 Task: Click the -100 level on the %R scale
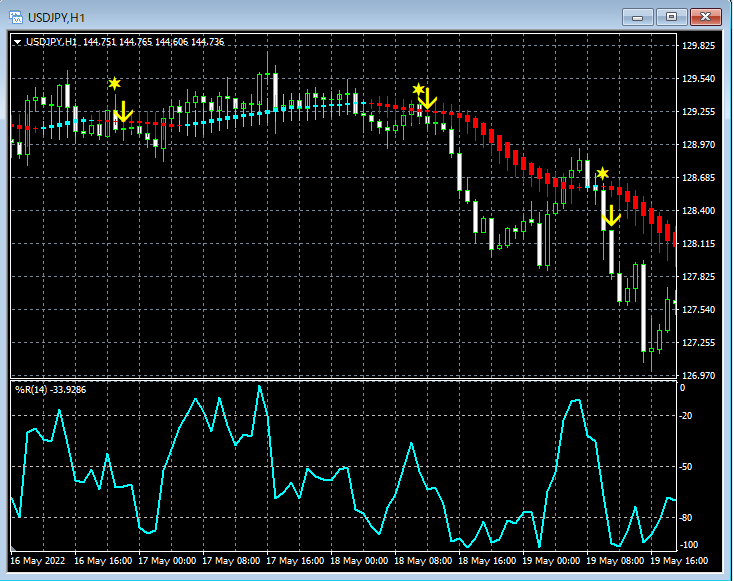[688, 545]
